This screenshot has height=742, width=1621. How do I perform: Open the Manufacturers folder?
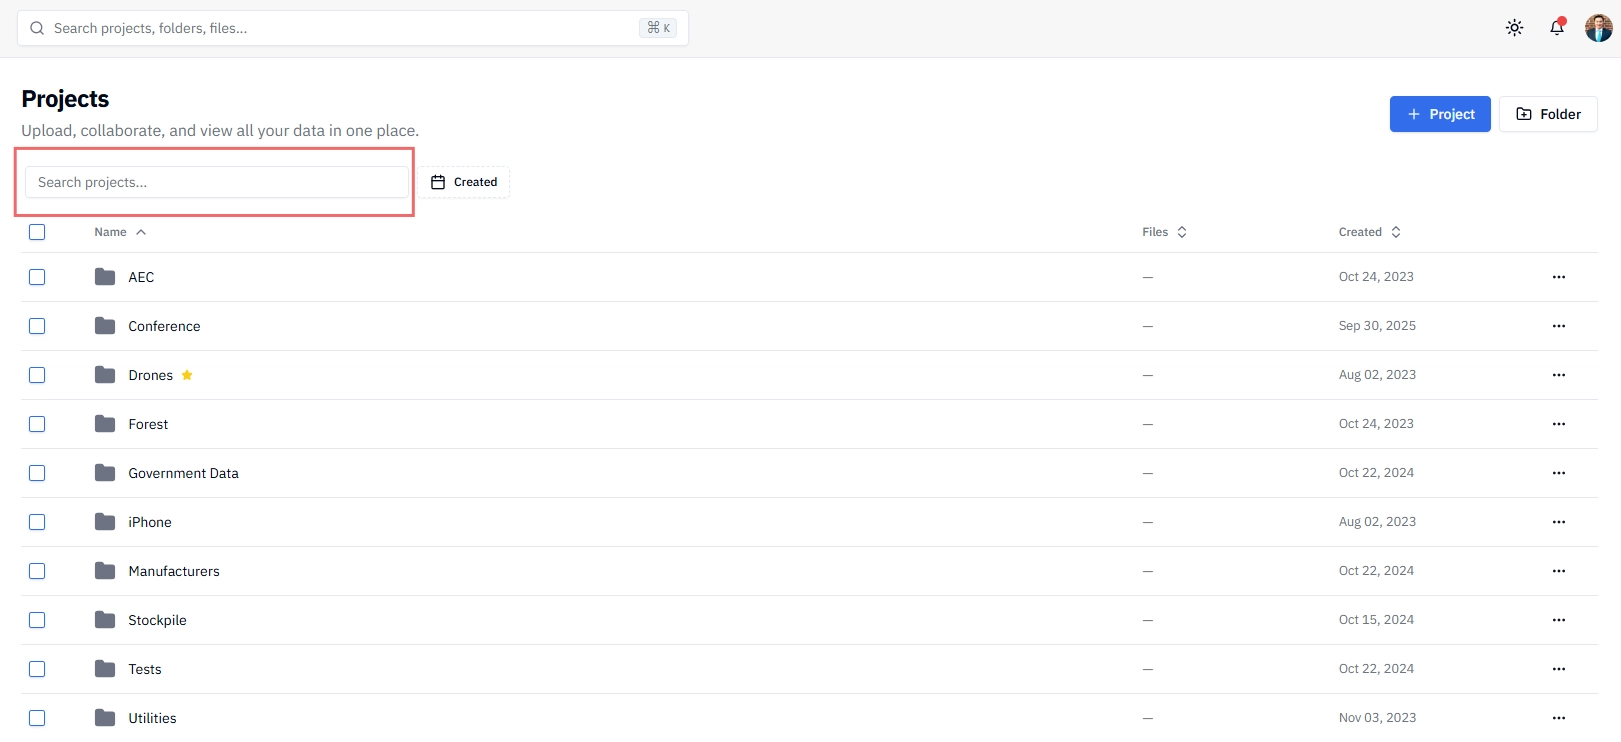[x=174, y=571]
